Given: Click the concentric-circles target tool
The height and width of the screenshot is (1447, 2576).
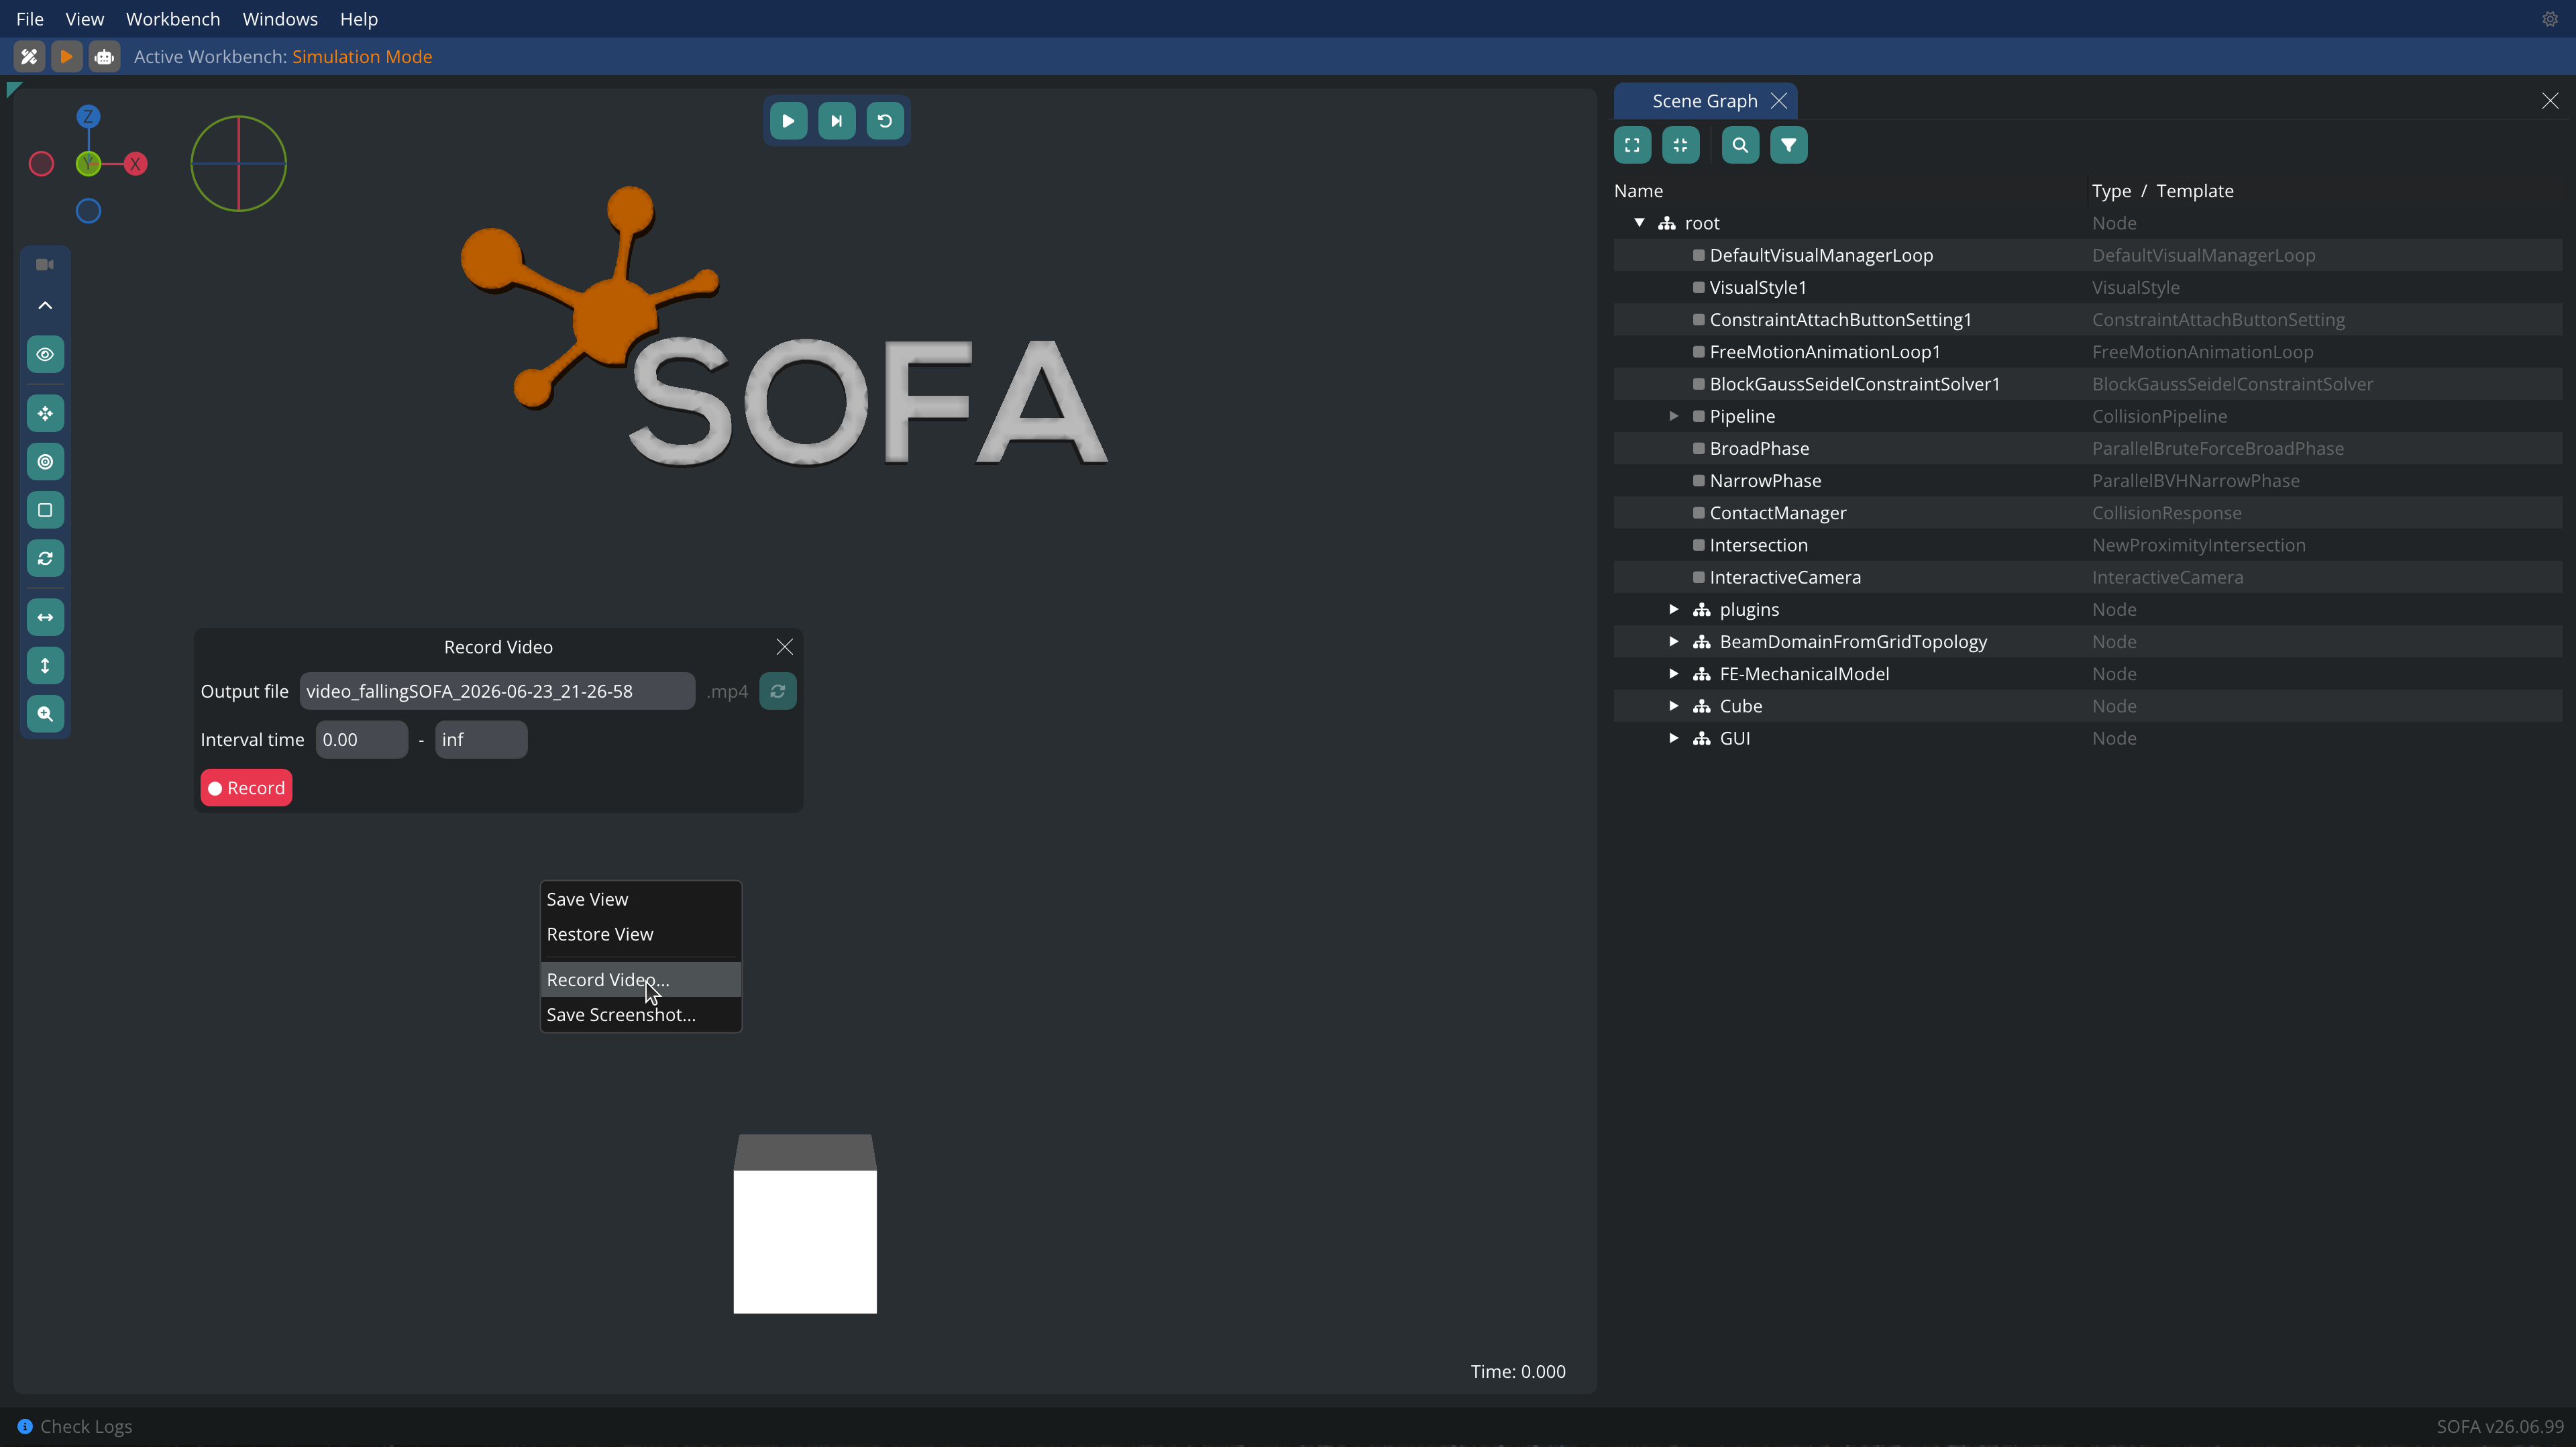Looking at the screenshot, I should click(x=45, y=462).
